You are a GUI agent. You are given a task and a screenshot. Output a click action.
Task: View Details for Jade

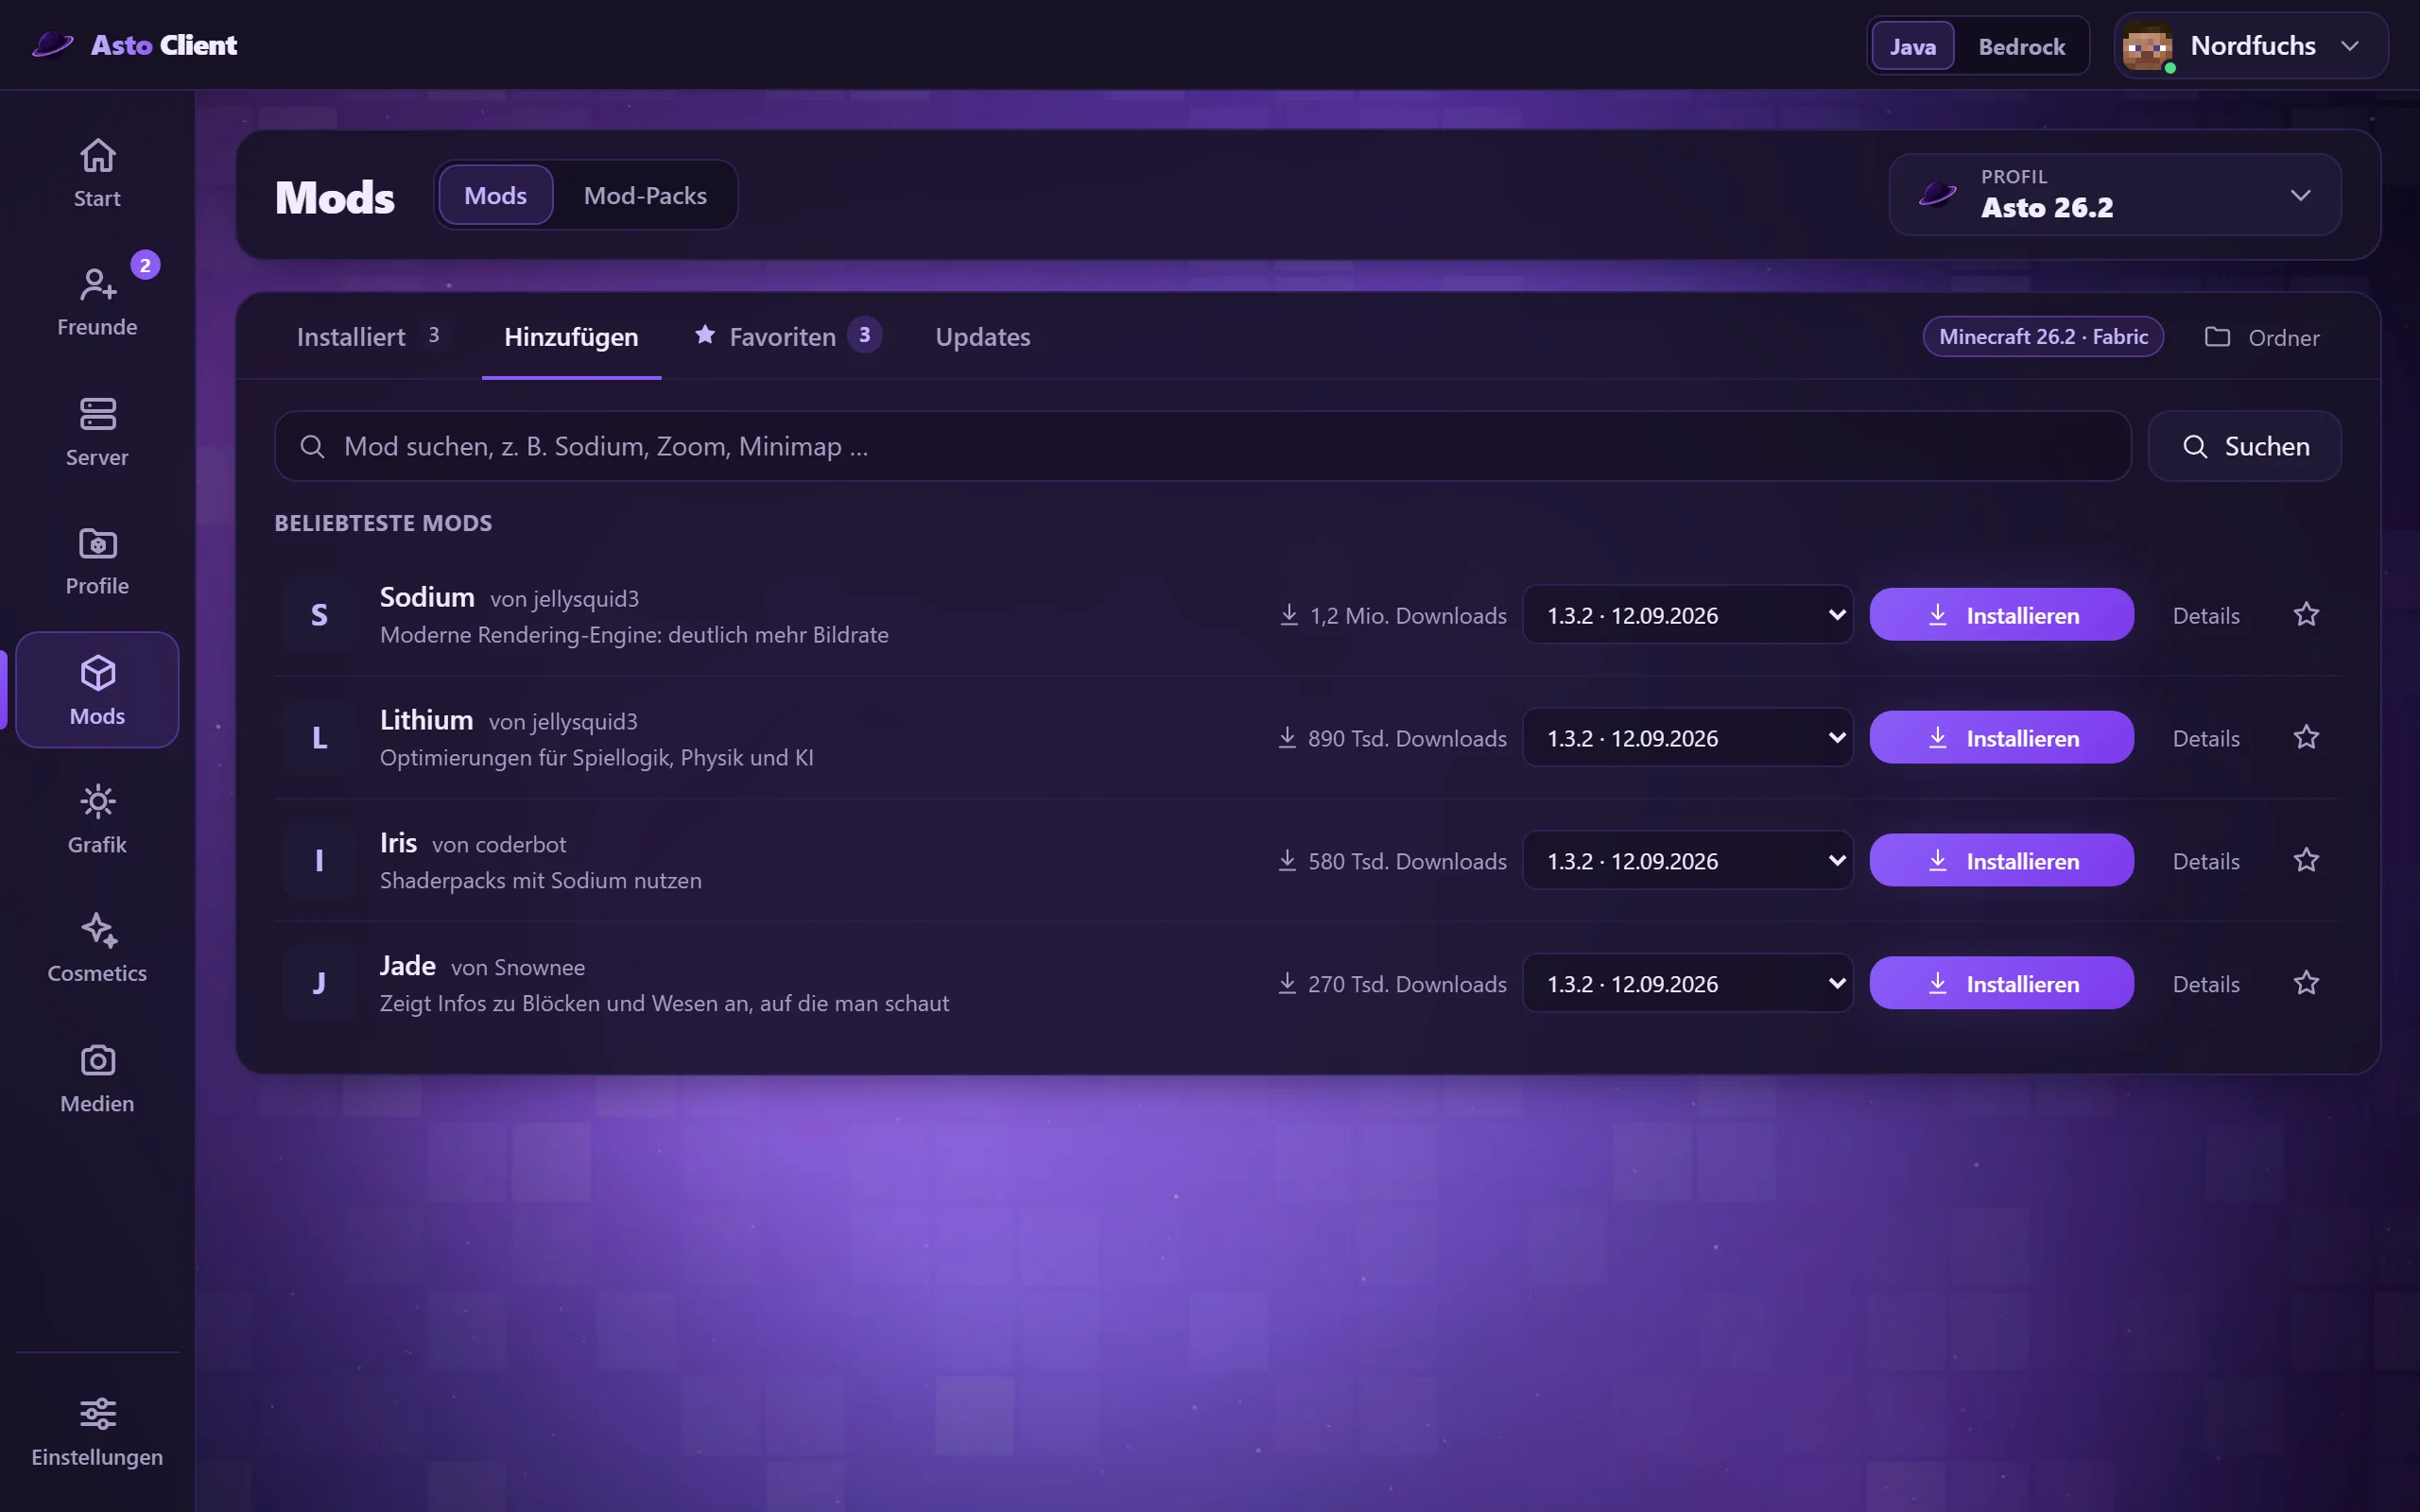[x=2206, y=984]
